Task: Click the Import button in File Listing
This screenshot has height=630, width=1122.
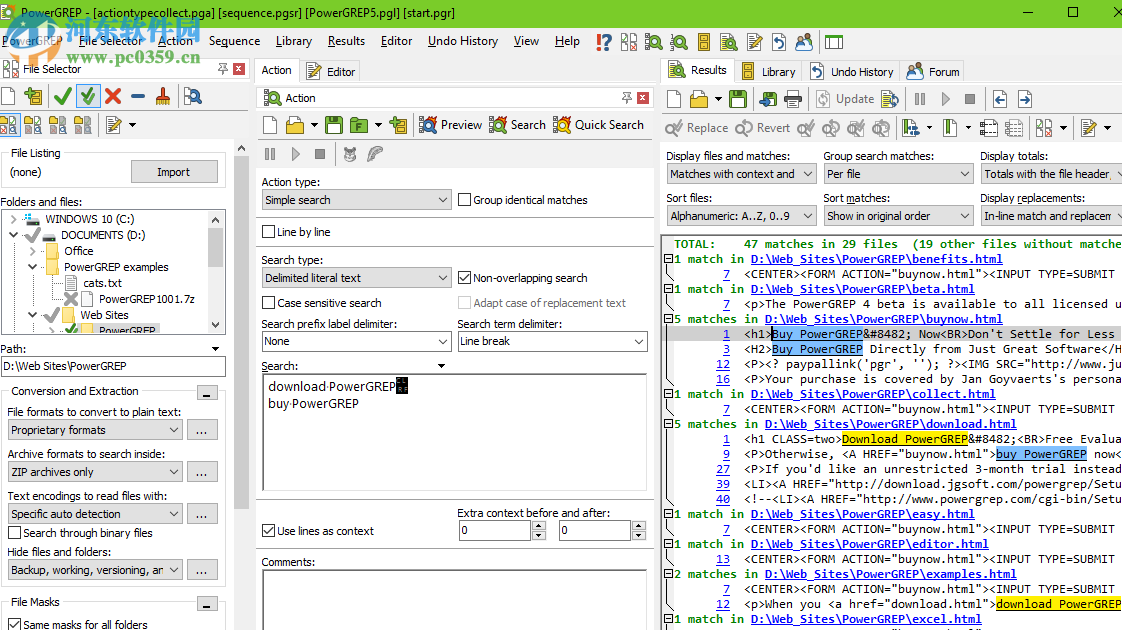Action: 174,171
